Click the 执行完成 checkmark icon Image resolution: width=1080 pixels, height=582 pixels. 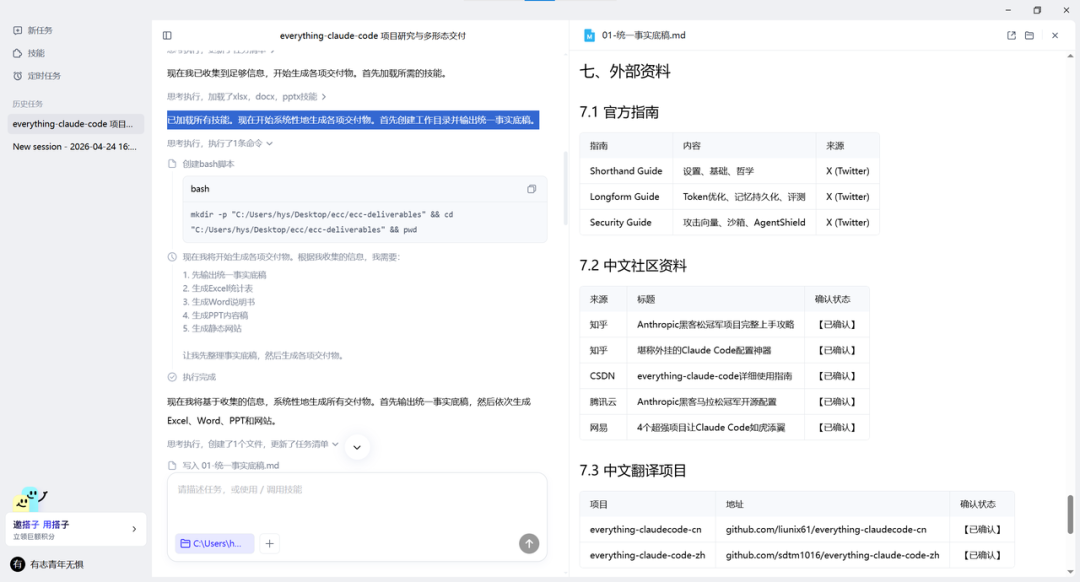pyautogui.click(x=172, y=377)
